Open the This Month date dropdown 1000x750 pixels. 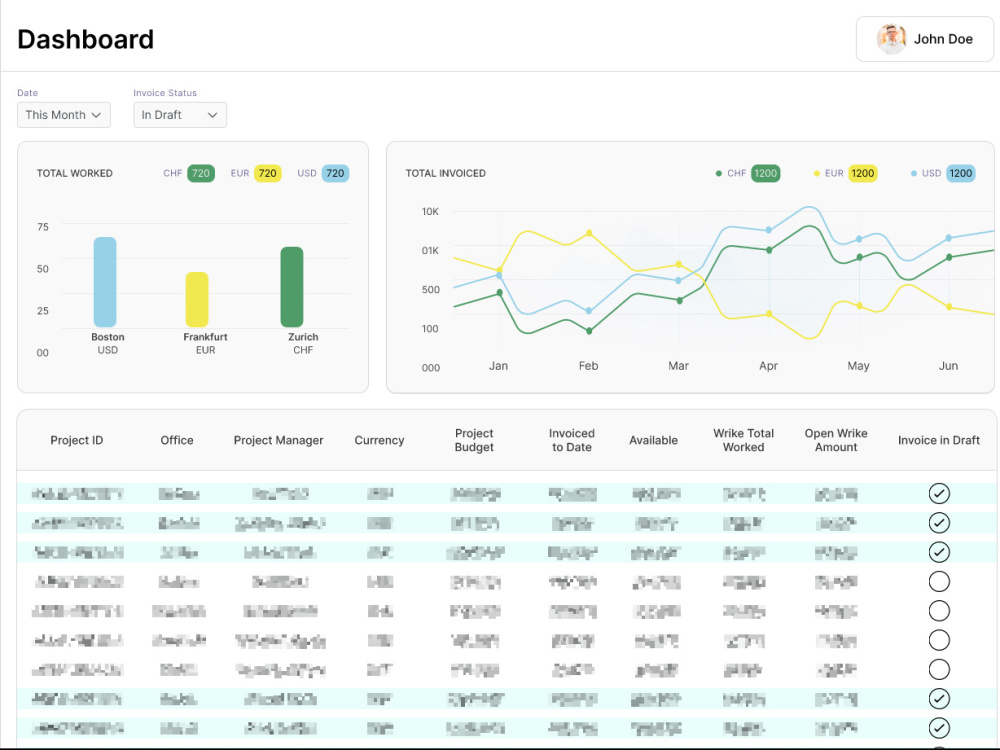point(64,115)
